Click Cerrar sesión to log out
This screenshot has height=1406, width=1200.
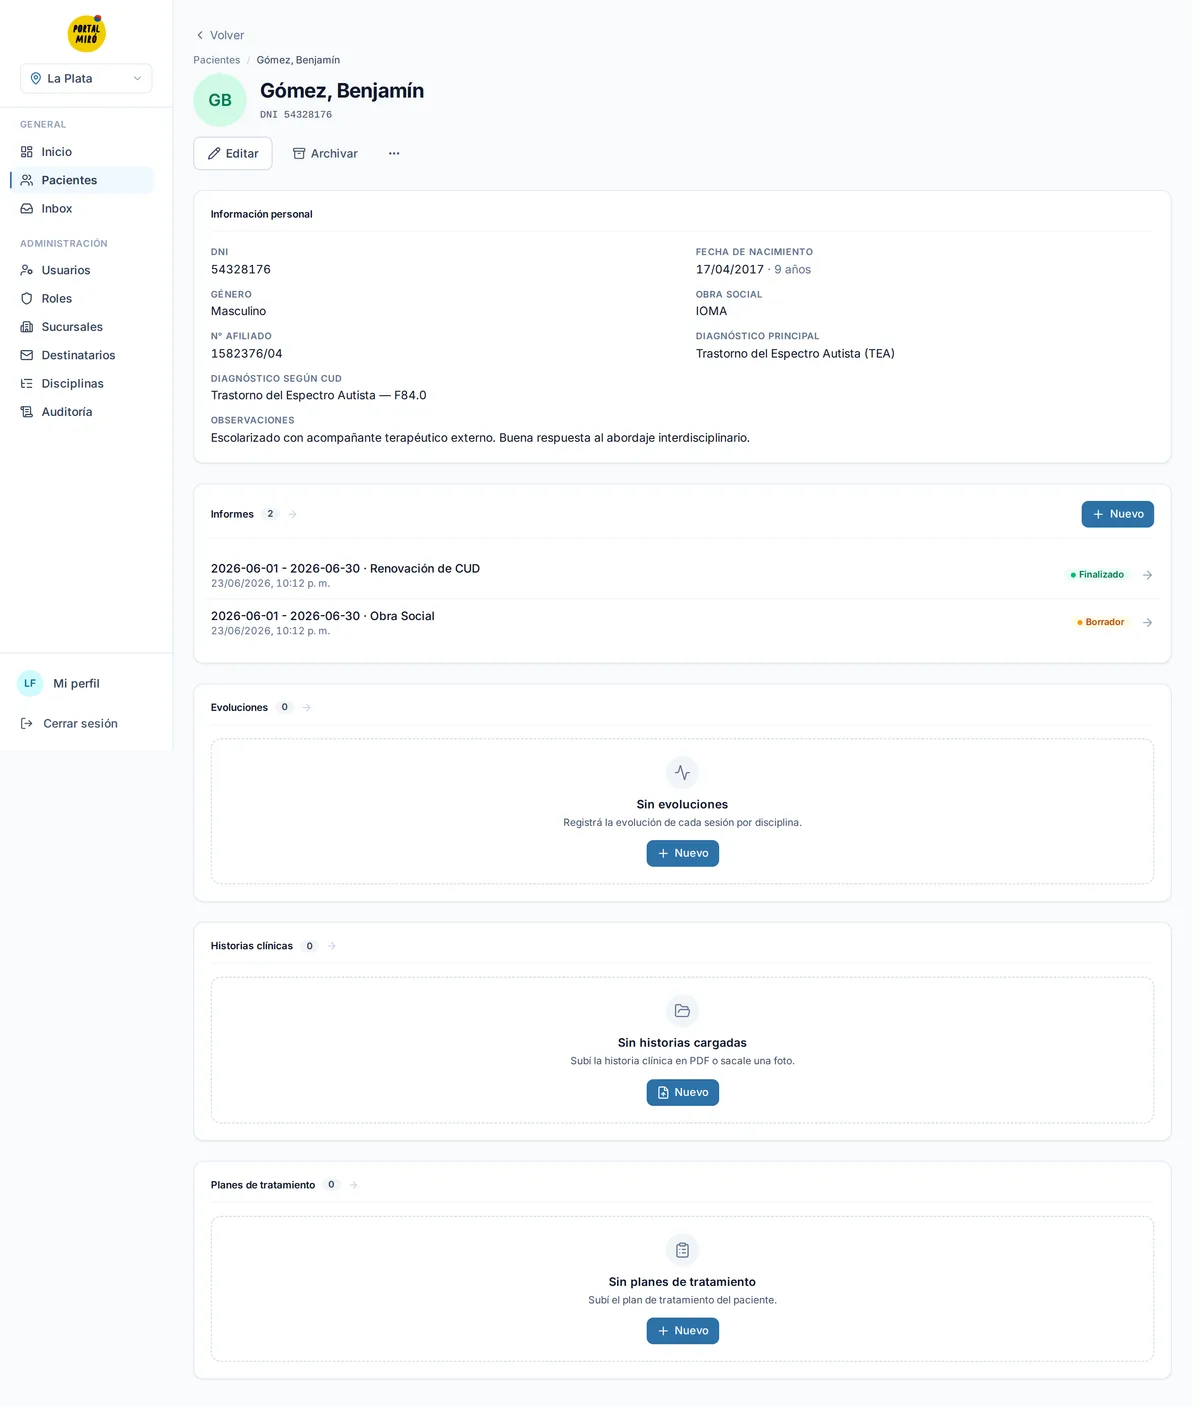pos(86,723)
